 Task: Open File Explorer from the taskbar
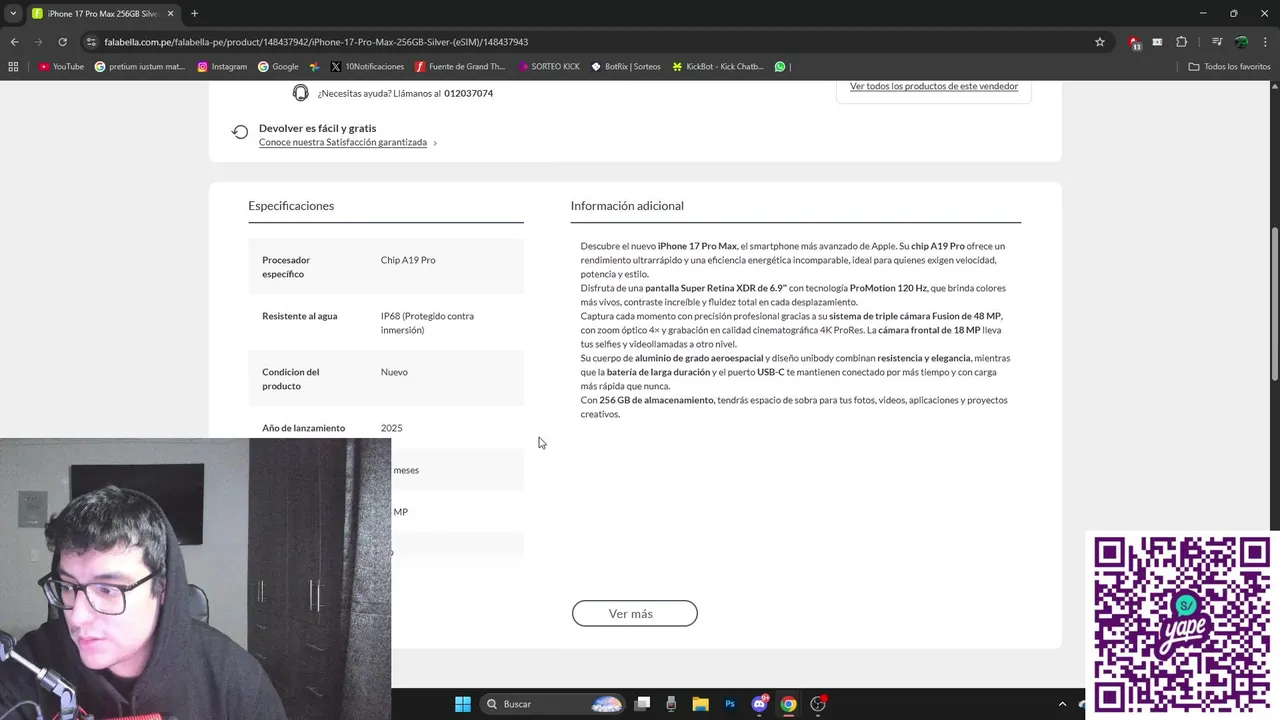[x=700, y=704]
